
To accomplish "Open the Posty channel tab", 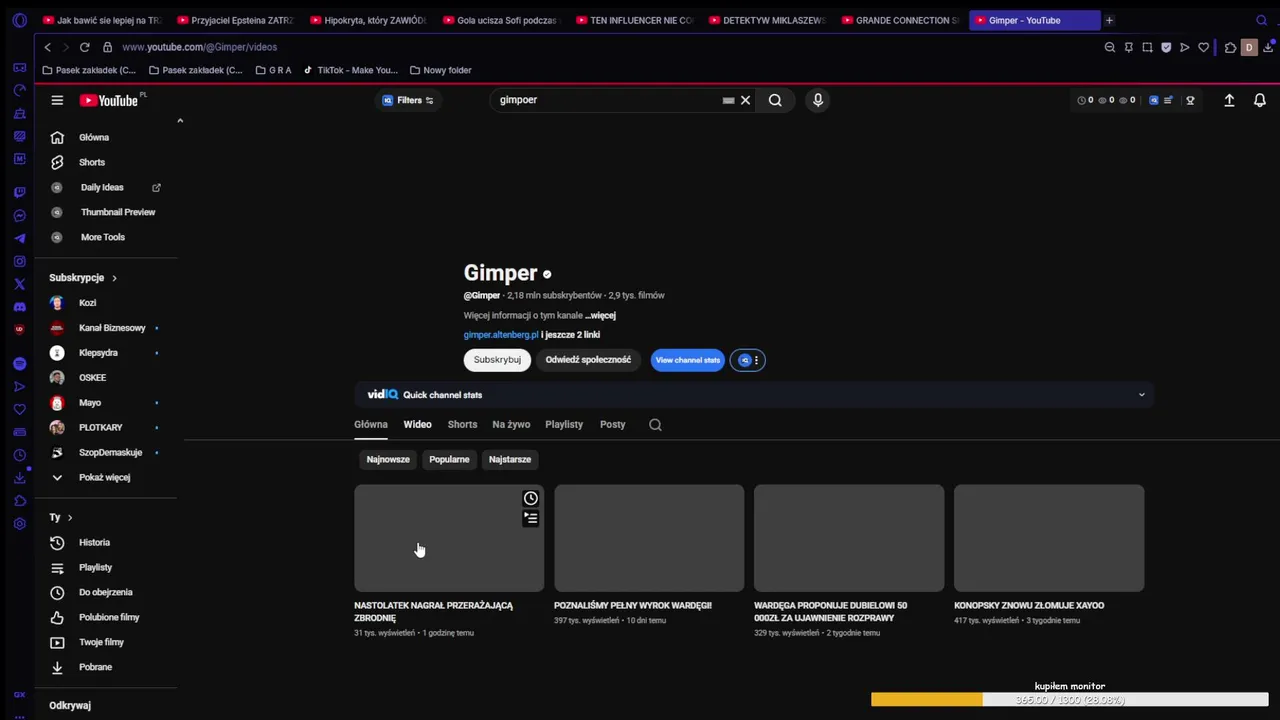I will (x=612, y=424).
